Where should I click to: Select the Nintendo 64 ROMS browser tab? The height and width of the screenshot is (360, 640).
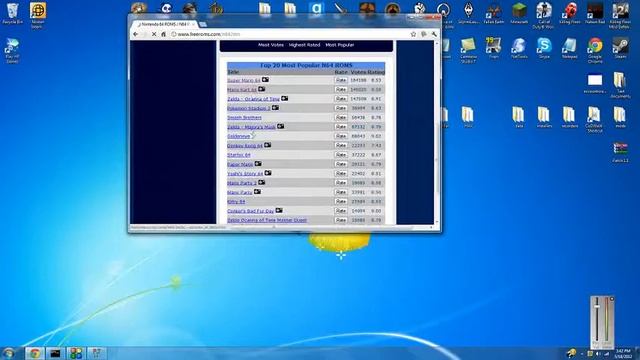(x=164, y=24)
